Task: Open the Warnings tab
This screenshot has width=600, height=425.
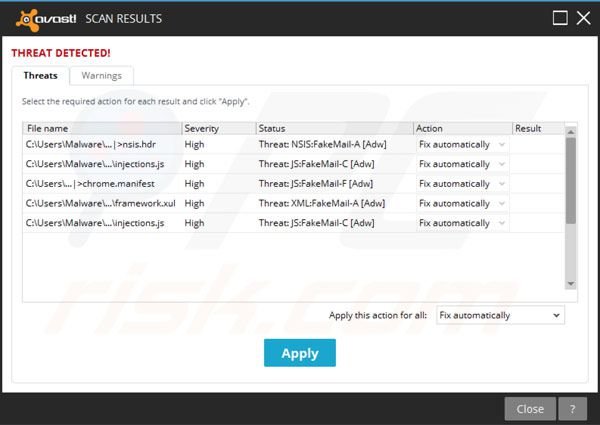Action: pyautogui.click(x=101, y=75)
